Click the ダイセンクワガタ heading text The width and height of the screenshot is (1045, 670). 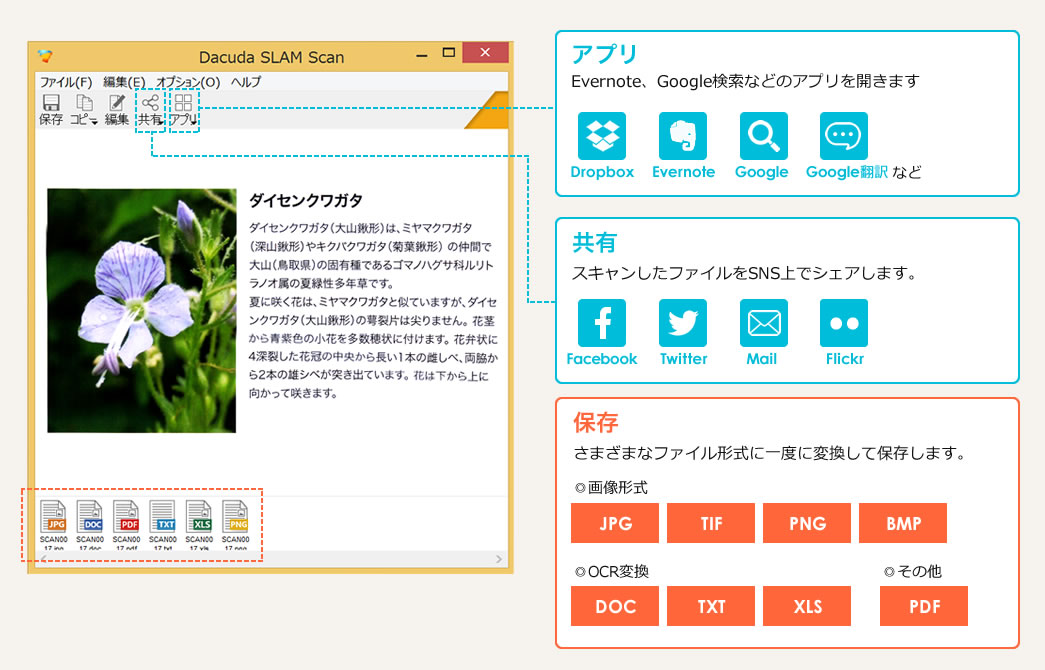(306, 201)
